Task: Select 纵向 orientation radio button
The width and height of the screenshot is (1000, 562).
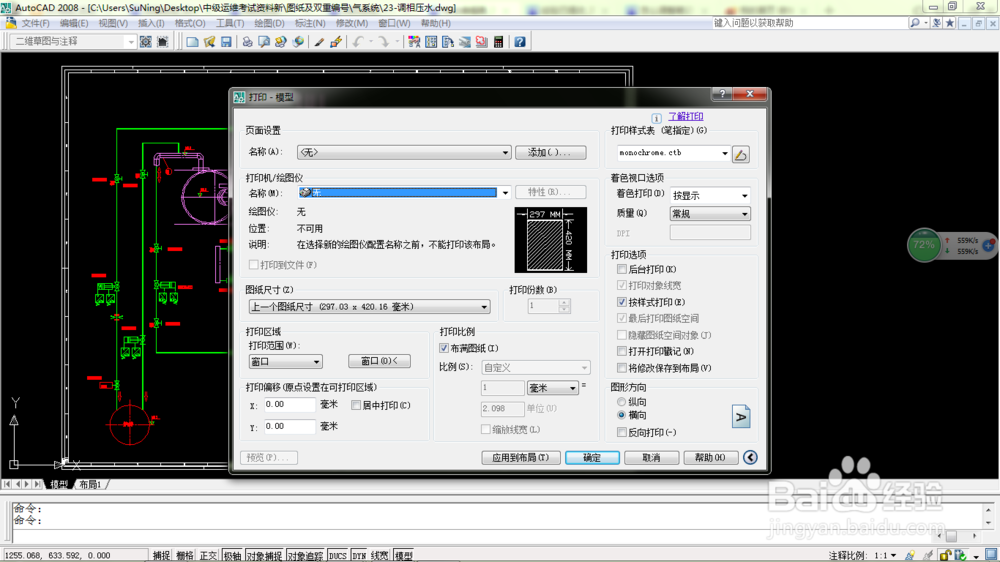Action: [621, 402]
